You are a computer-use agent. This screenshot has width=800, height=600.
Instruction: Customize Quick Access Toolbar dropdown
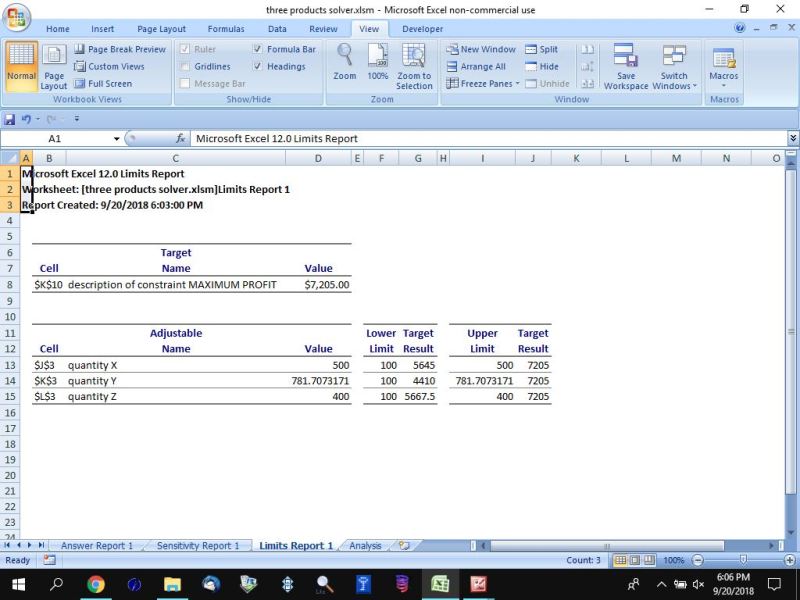coord(77,119)
